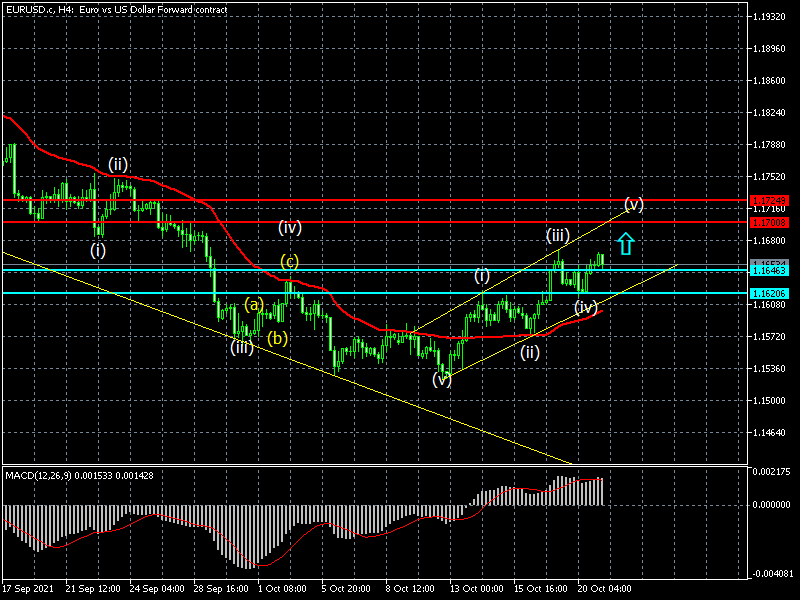Click the cyan 1.16463 price label
Screen dimensions: 800x600
tap(770, 270)
